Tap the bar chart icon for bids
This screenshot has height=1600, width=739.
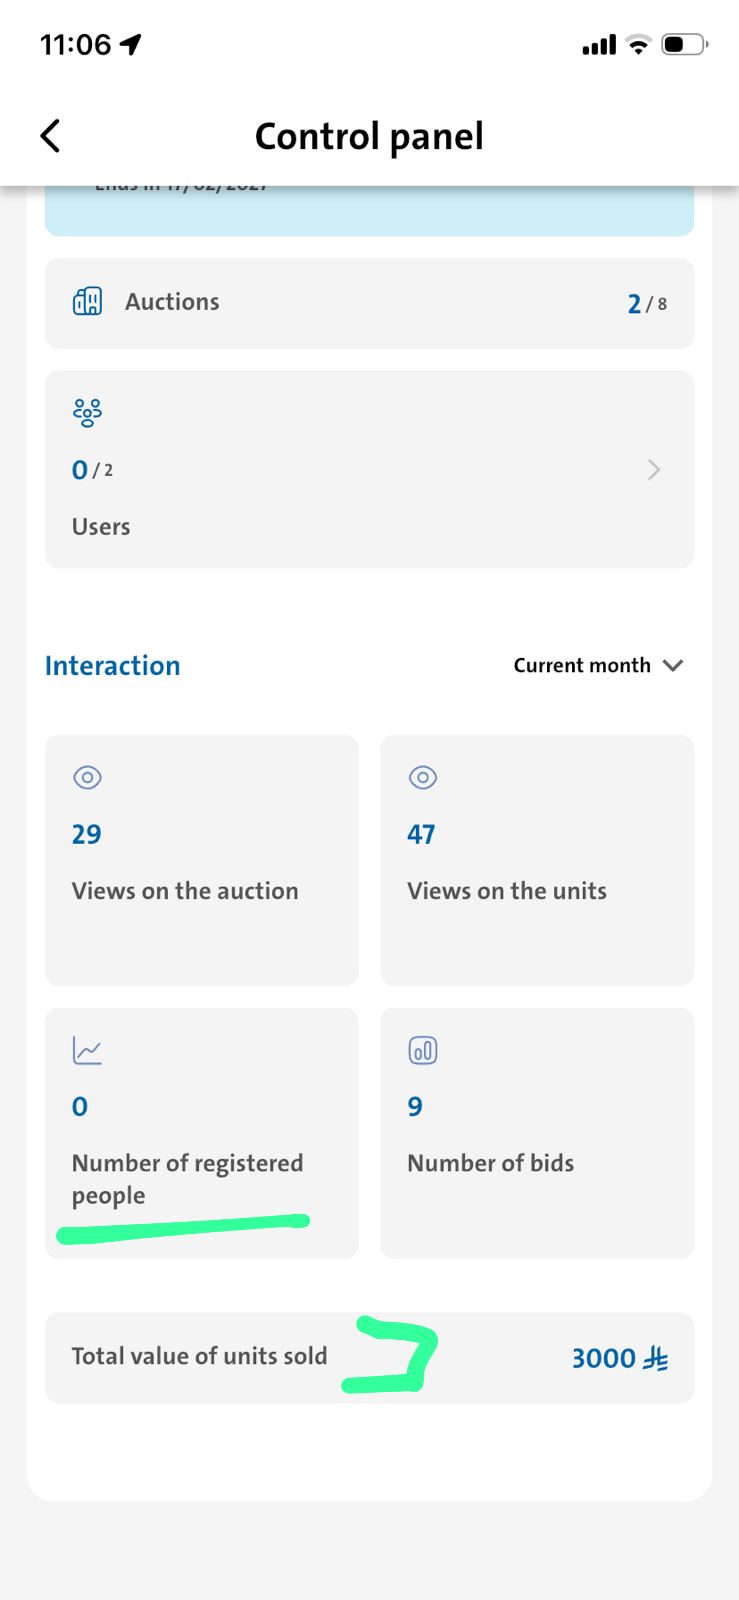click(423, 1050)
